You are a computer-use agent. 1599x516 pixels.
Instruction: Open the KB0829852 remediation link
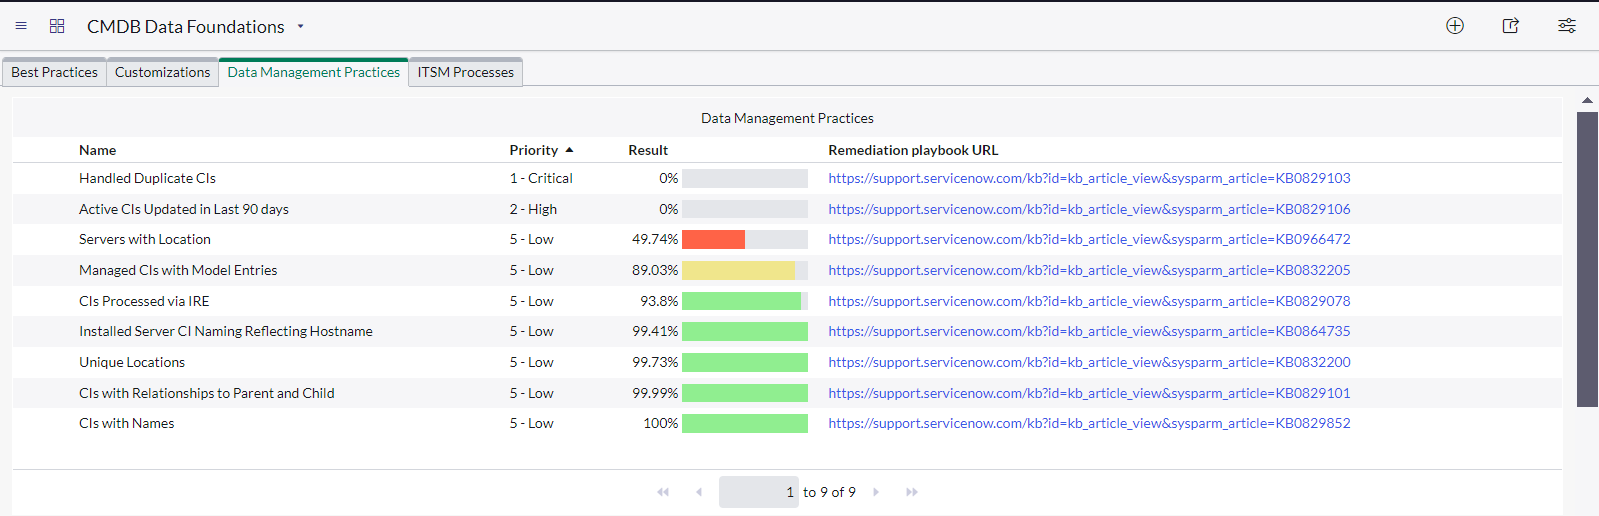(1089, 423)
